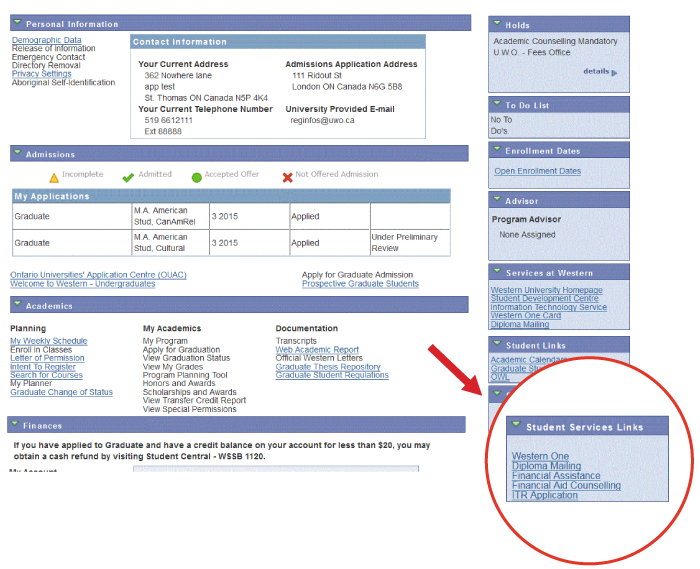Open Financial Assistance link
The height and width of the screenshot is (569, 700).
coord(556,476)
